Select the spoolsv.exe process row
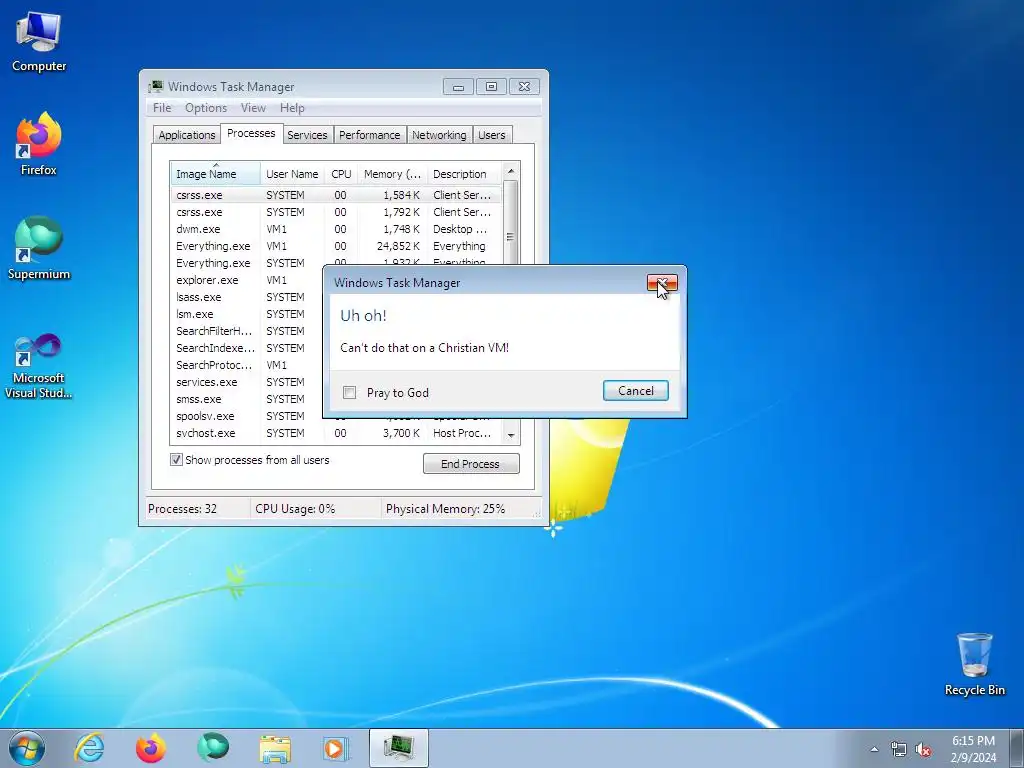This screenshot has height=768, width=1024. 247,416
